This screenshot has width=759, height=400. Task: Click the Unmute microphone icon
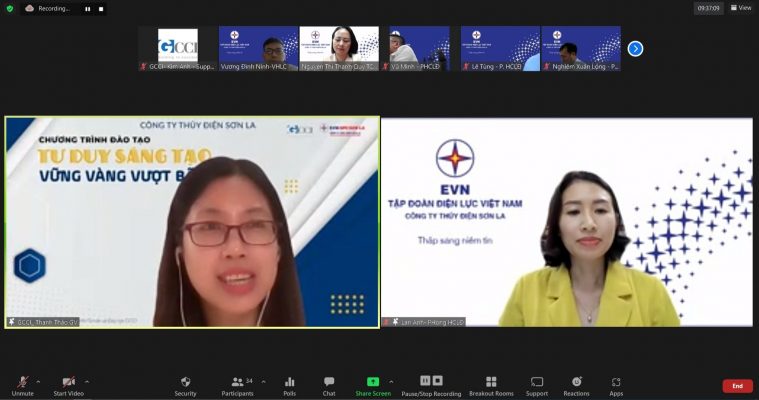click(22, 382)
